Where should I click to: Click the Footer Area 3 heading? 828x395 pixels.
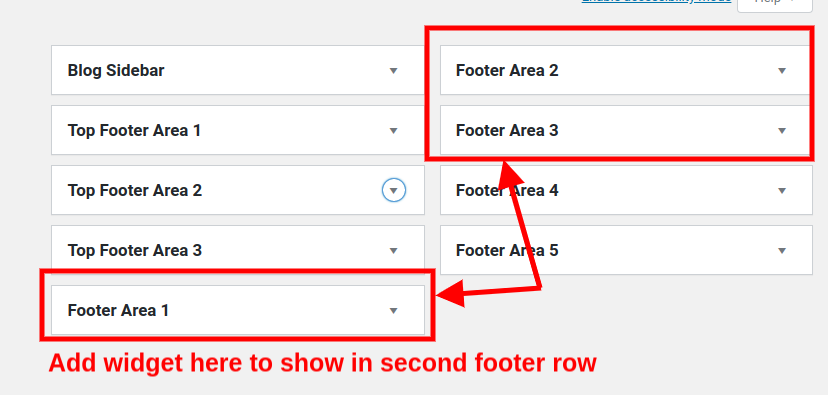click(x=507, y=130)
